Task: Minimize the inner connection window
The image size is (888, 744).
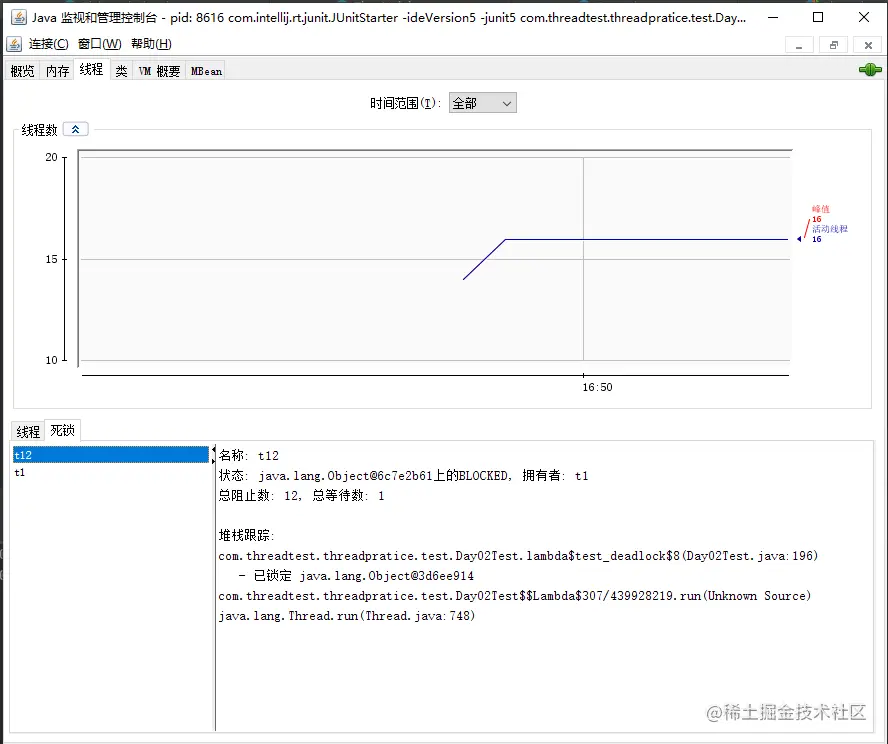Action: (799, 45)
